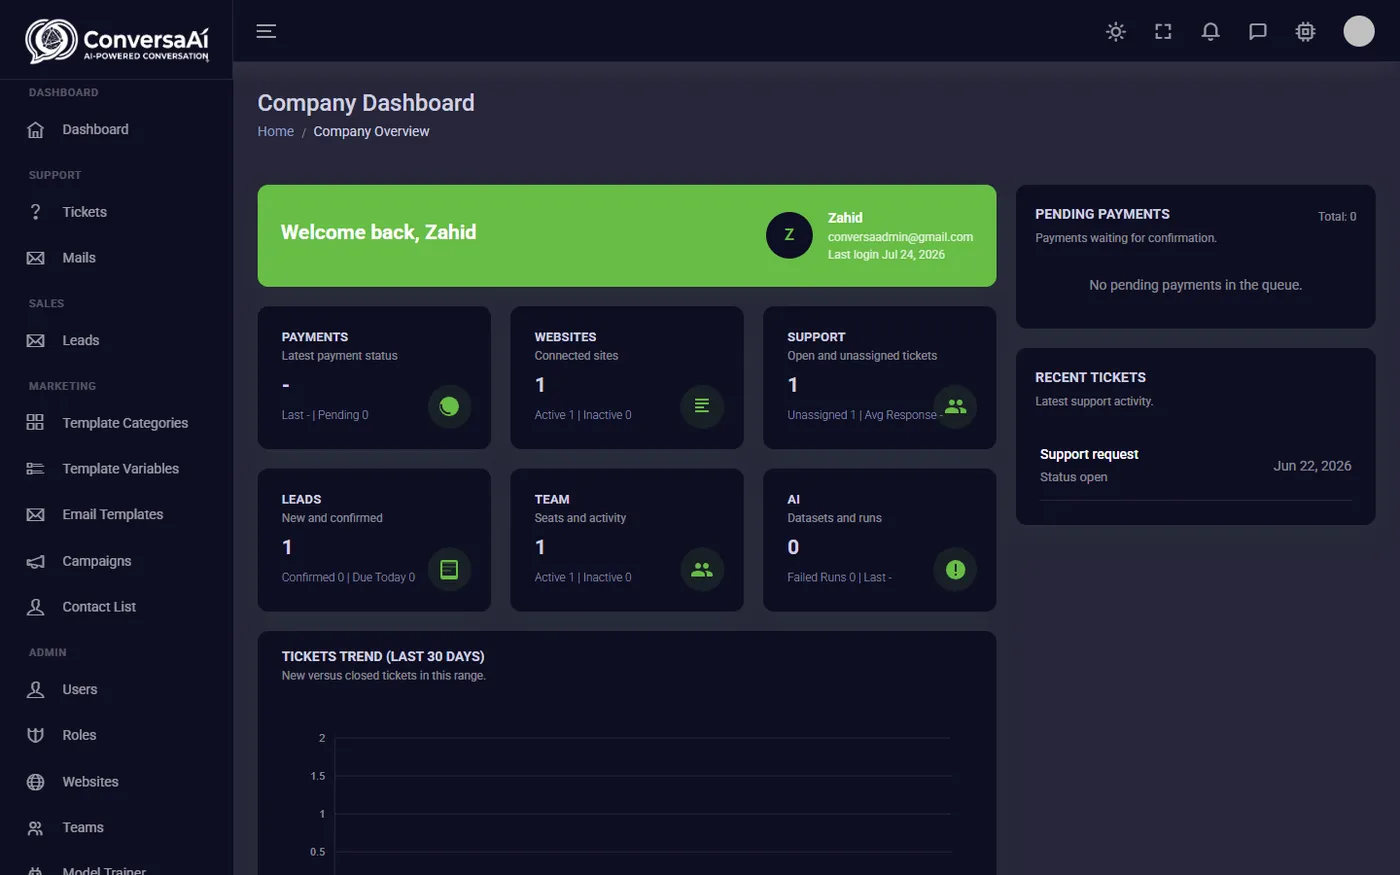This screenshot has height=875, width=1400.
Task: Open the chat messages icon in the header
Action: 1258,32
